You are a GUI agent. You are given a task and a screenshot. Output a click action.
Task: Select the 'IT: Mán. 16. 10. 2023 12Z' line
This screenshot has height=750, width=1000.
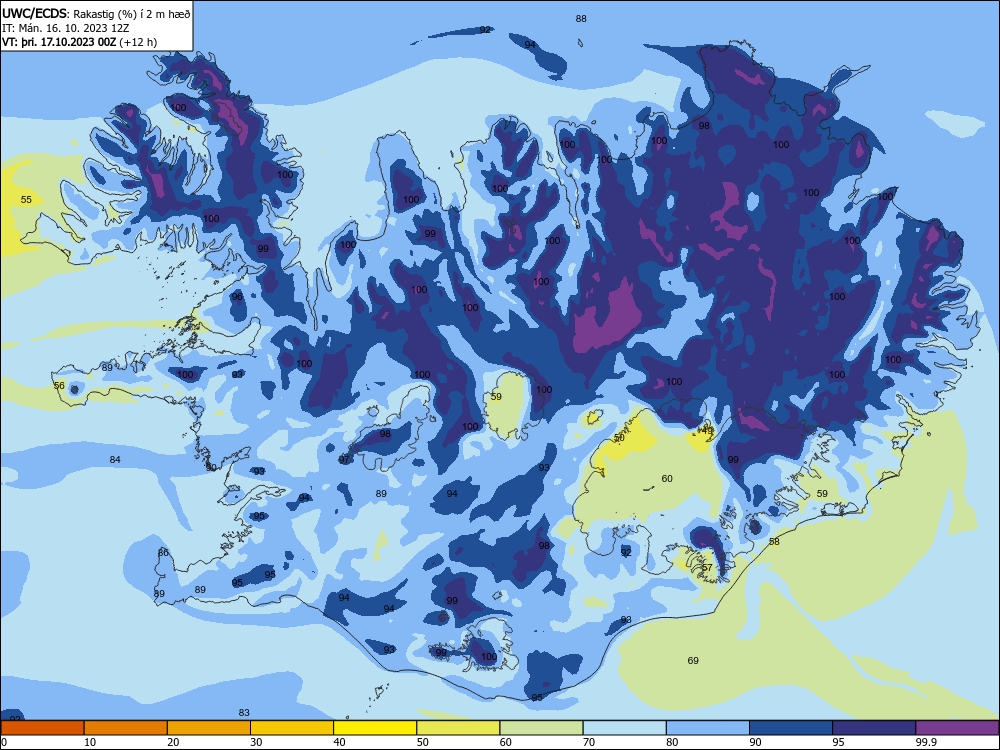pyautogui.click(x=66, y=28)
